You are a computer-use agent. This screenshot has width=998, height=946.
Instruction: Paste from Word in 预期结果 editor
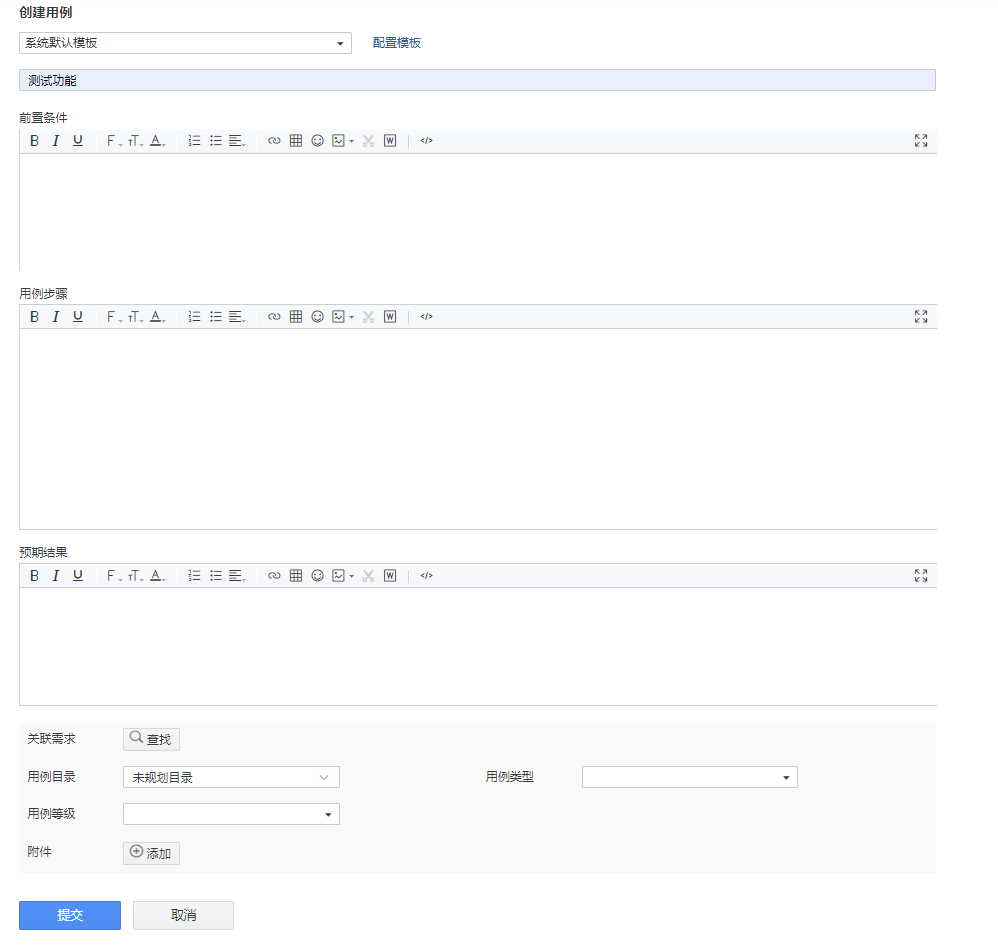click(390, 575)
